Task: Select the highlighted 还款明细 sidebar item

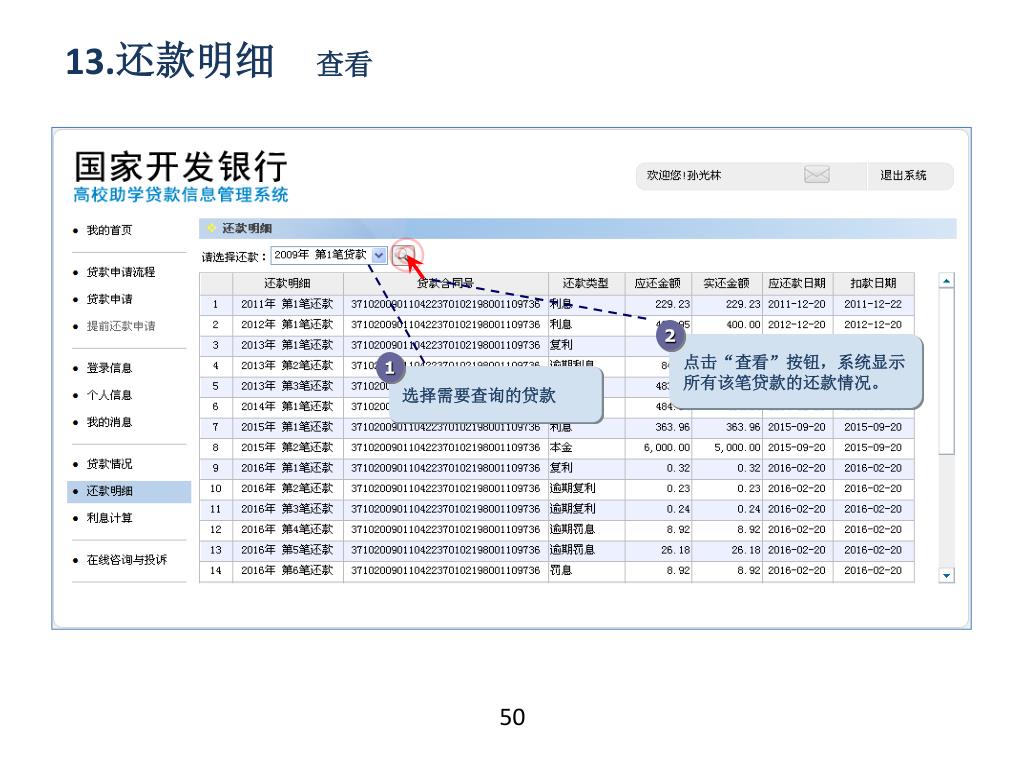Action: point(129,491)
